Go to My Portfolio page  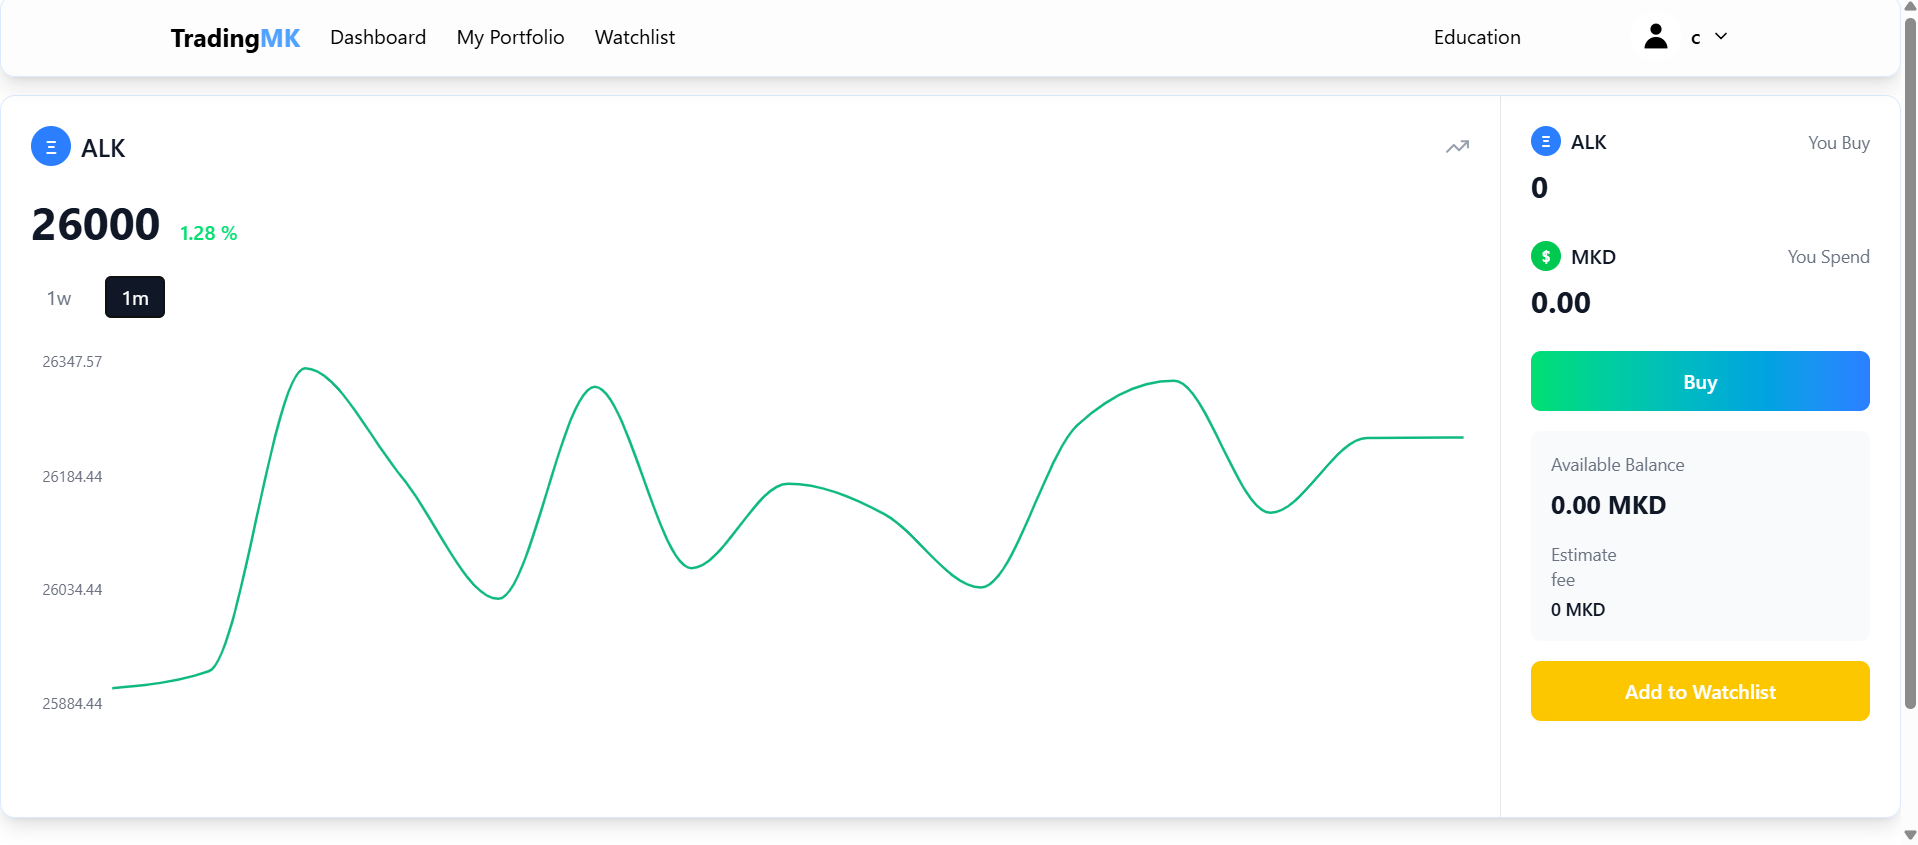(510, 38)
